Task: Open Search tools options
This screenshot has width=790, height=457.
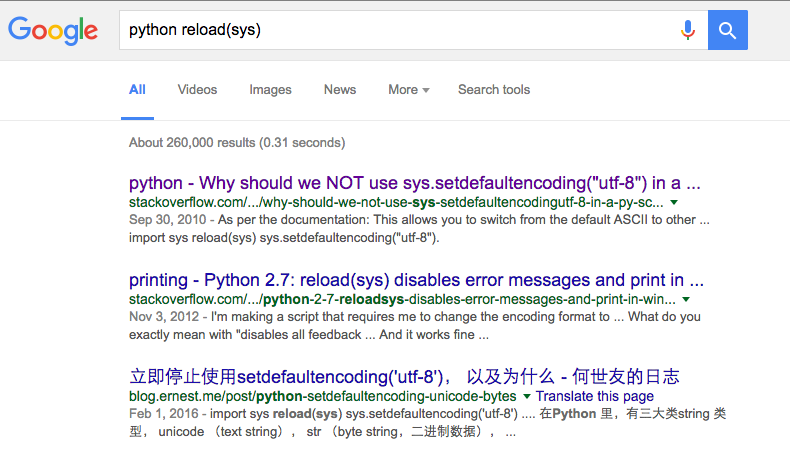Action: (494, 90)
